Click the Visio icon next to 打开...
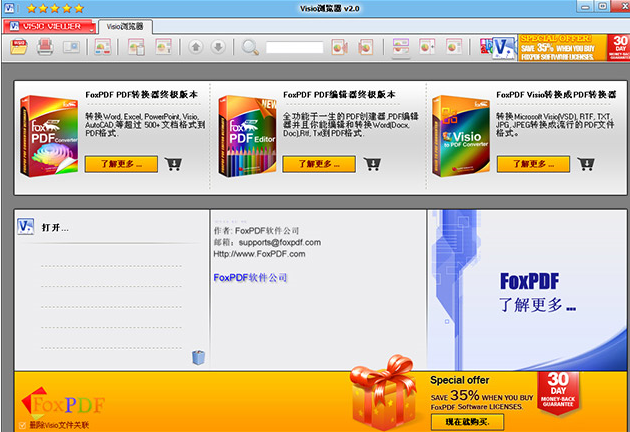 (x=26, y=227)
